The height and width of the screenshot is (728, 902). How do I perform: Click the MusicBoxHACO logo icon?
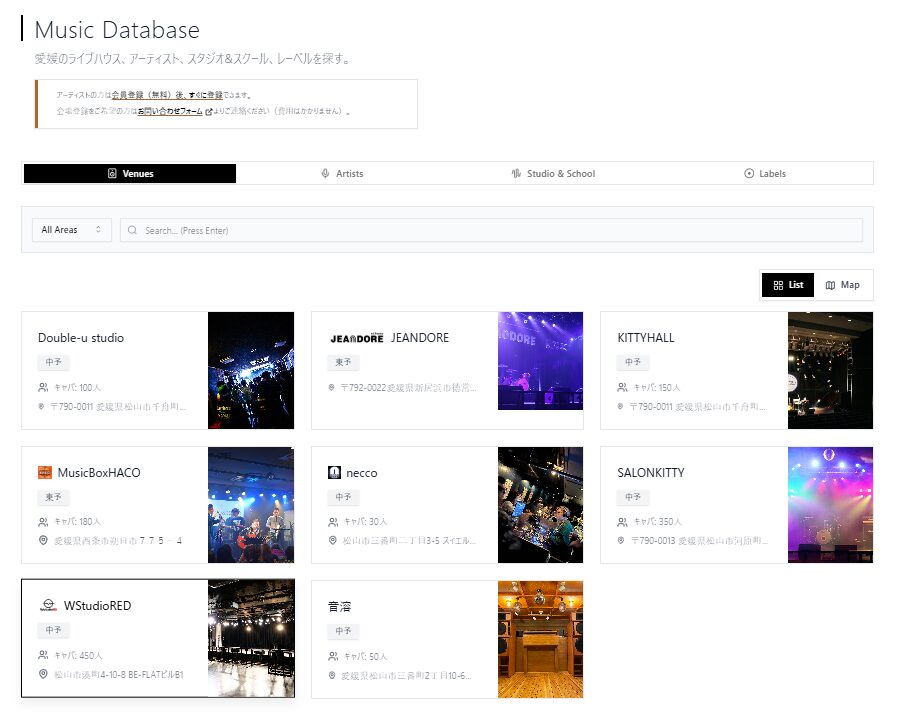point(44,472)
